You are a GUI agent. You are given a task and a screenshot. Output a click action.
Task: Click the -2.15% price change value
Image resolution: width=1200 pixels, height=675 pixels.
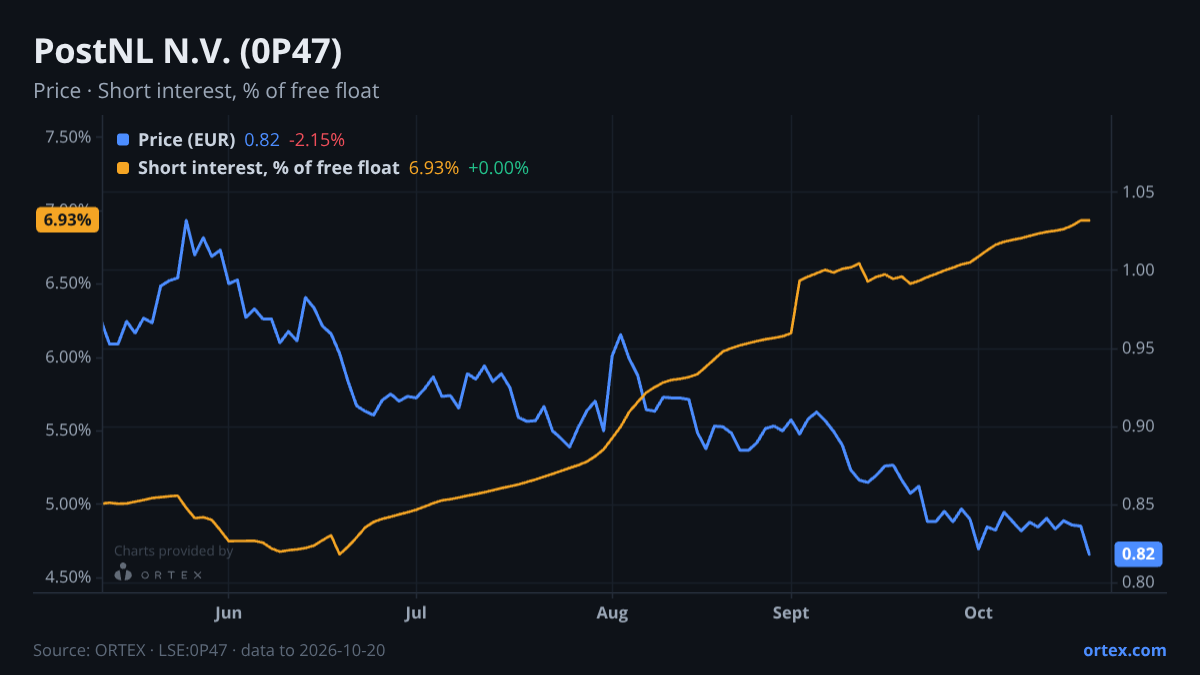tap(317, 140)
